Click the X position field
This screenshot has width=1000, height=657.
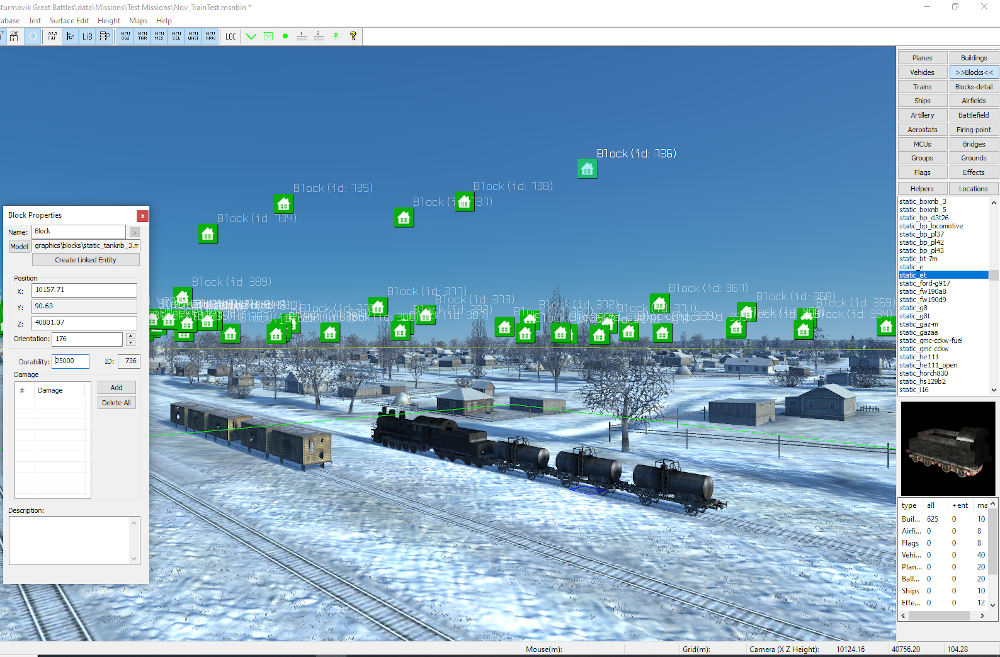tap(84, 290)
